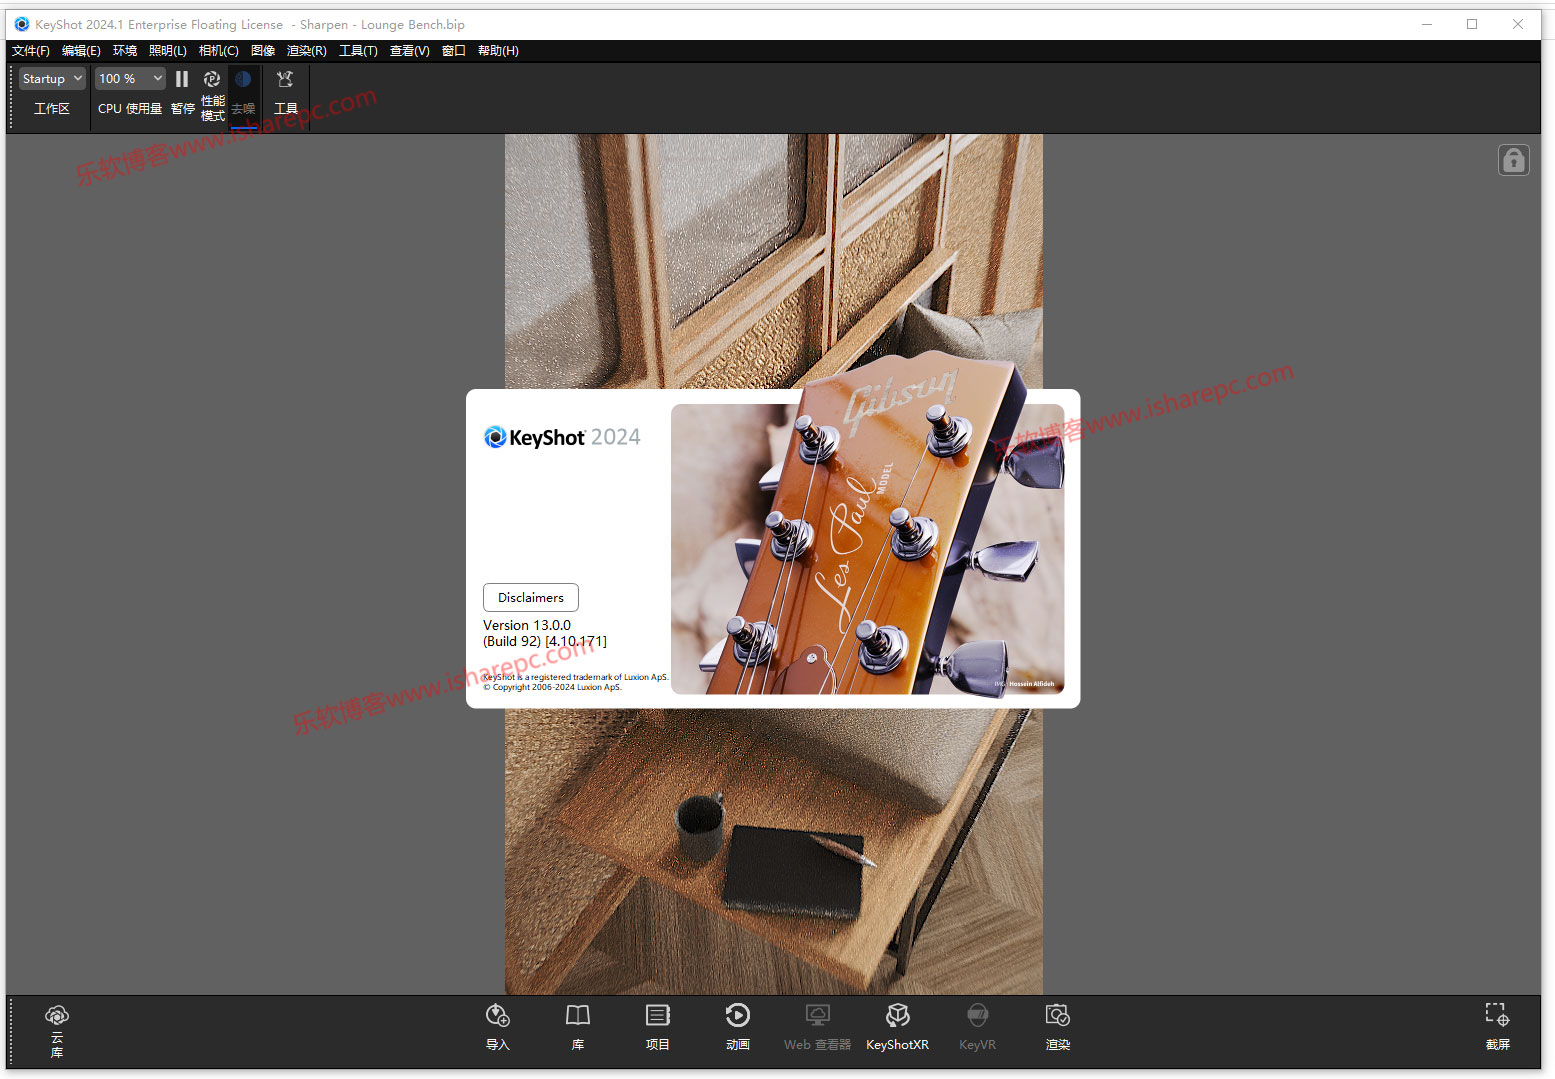Open the Camera menu

[219, 51]
